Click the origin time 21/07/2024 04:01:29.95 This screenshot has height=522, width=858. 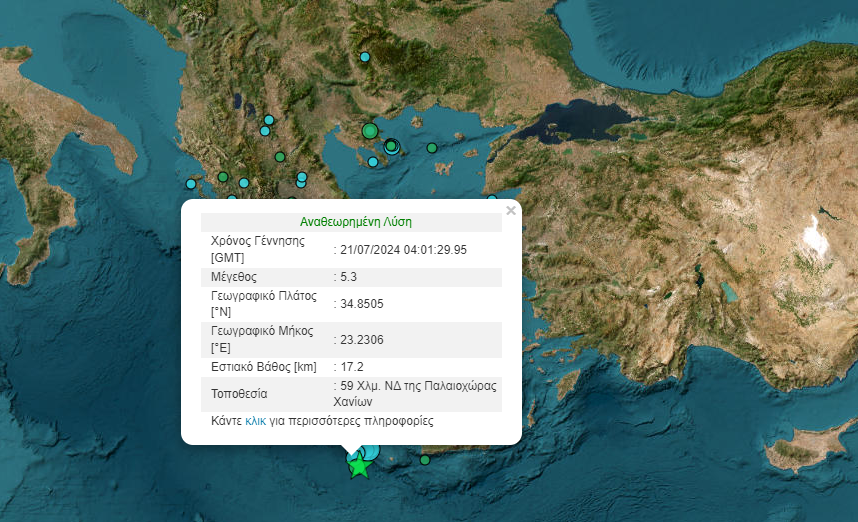coord(404,250)
